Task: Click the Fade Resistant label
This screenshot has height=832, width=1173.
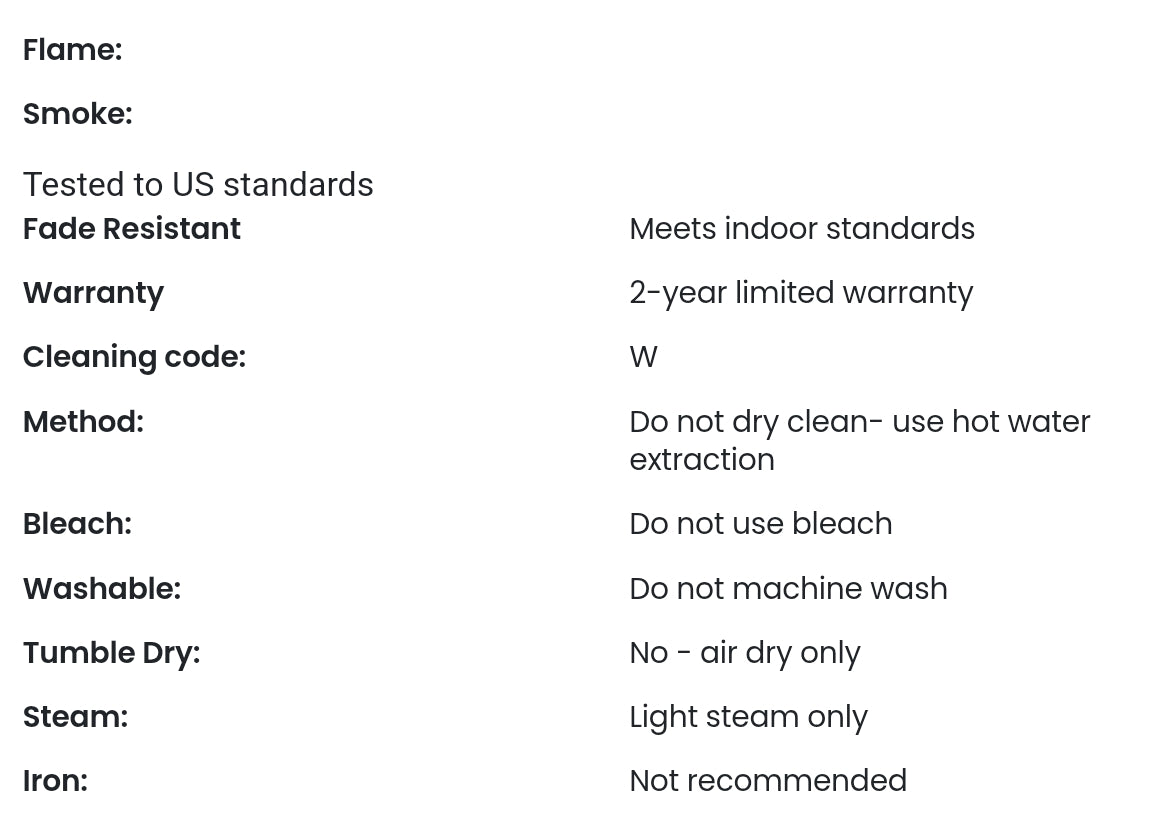Action: [x=131, y=229]
